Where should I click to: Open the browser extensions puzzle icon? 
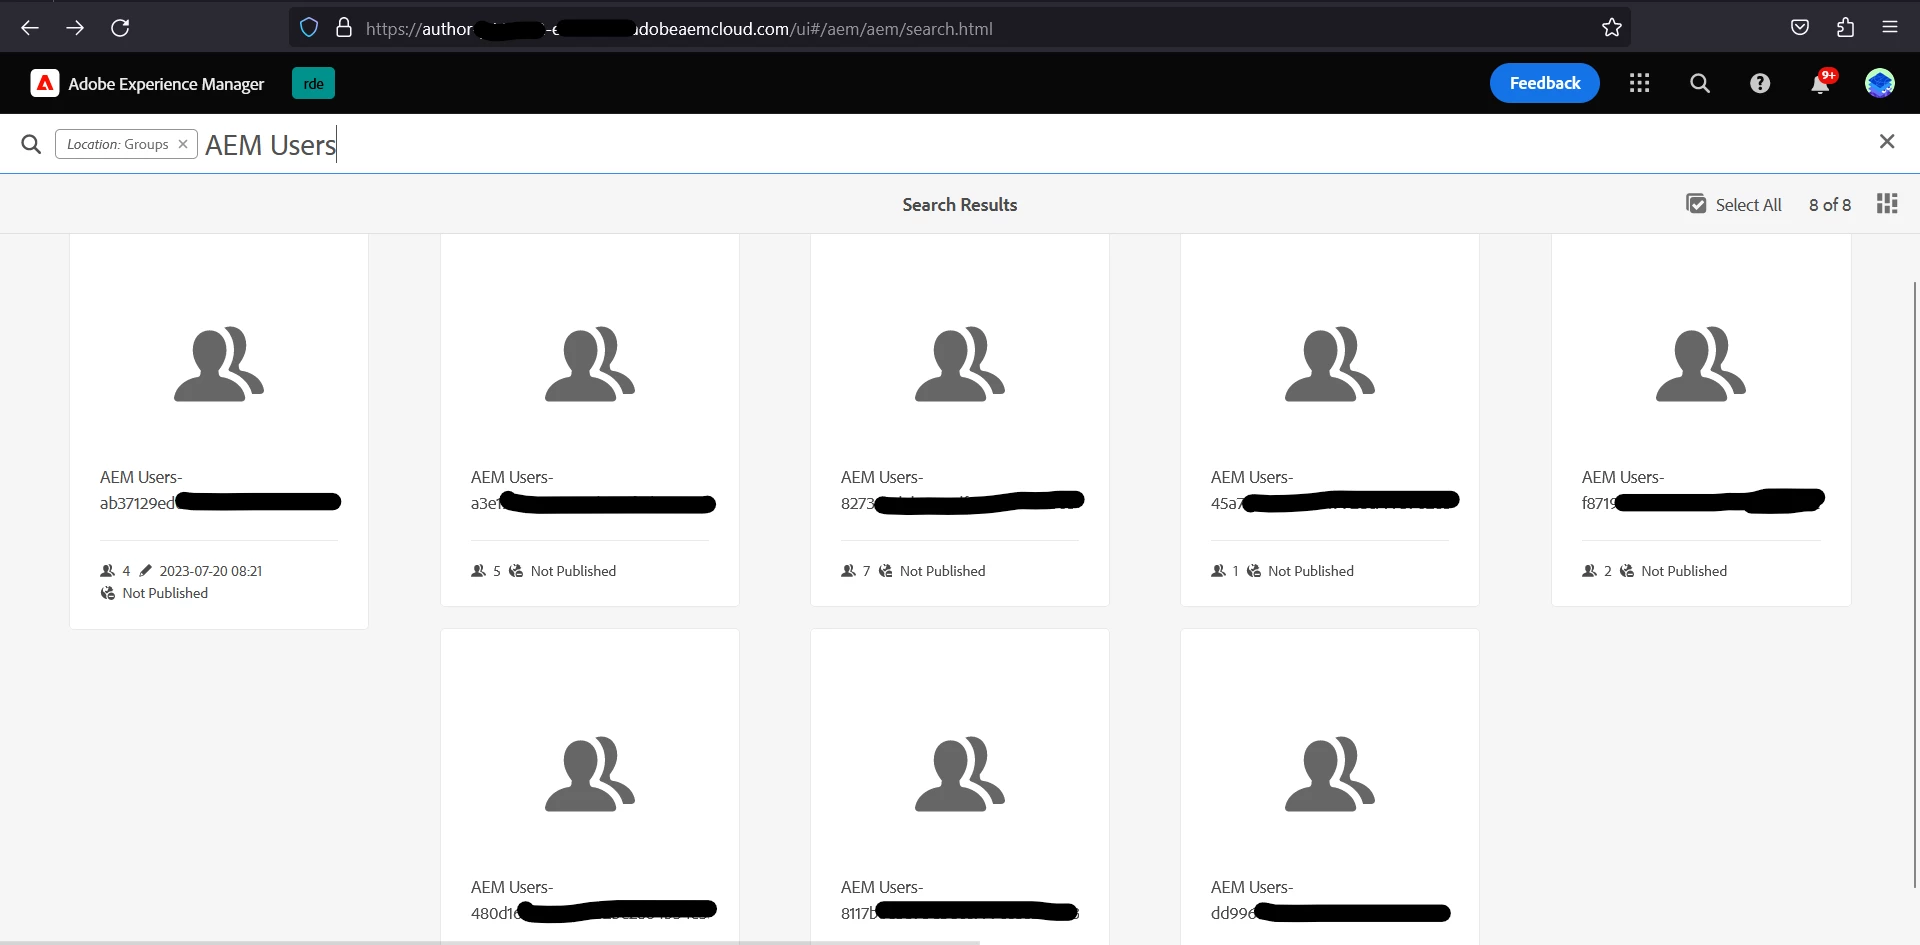point(1845,28)
